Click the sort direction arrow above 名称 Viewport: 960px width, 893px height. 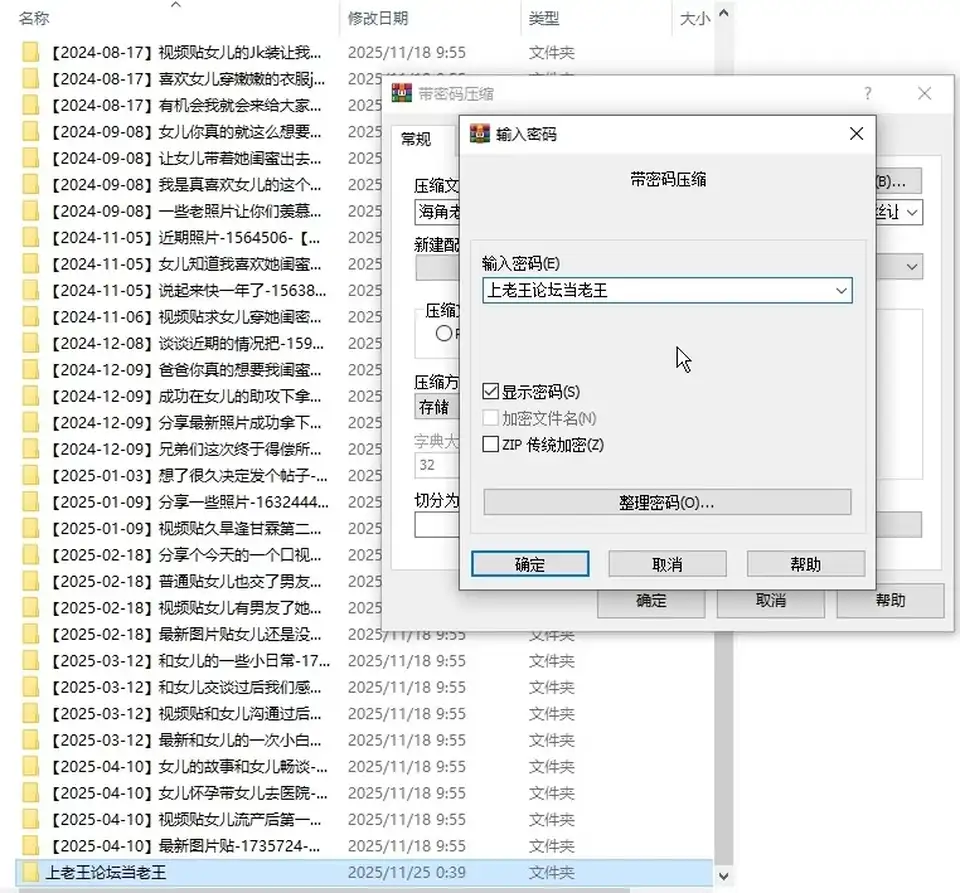176,5
